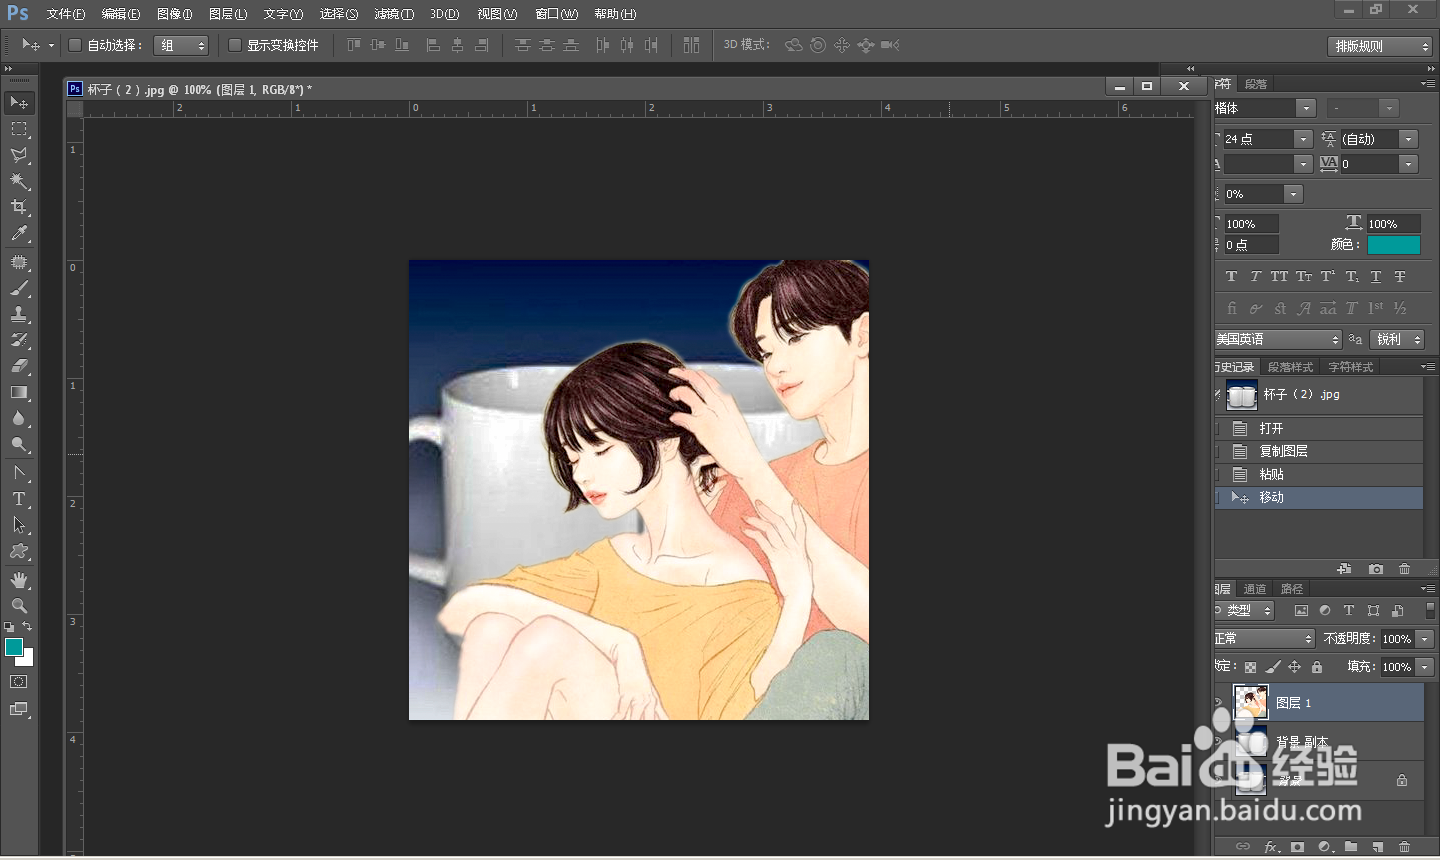
Task: Open the 图层(L) menu
Action: [x=228, y=14]
